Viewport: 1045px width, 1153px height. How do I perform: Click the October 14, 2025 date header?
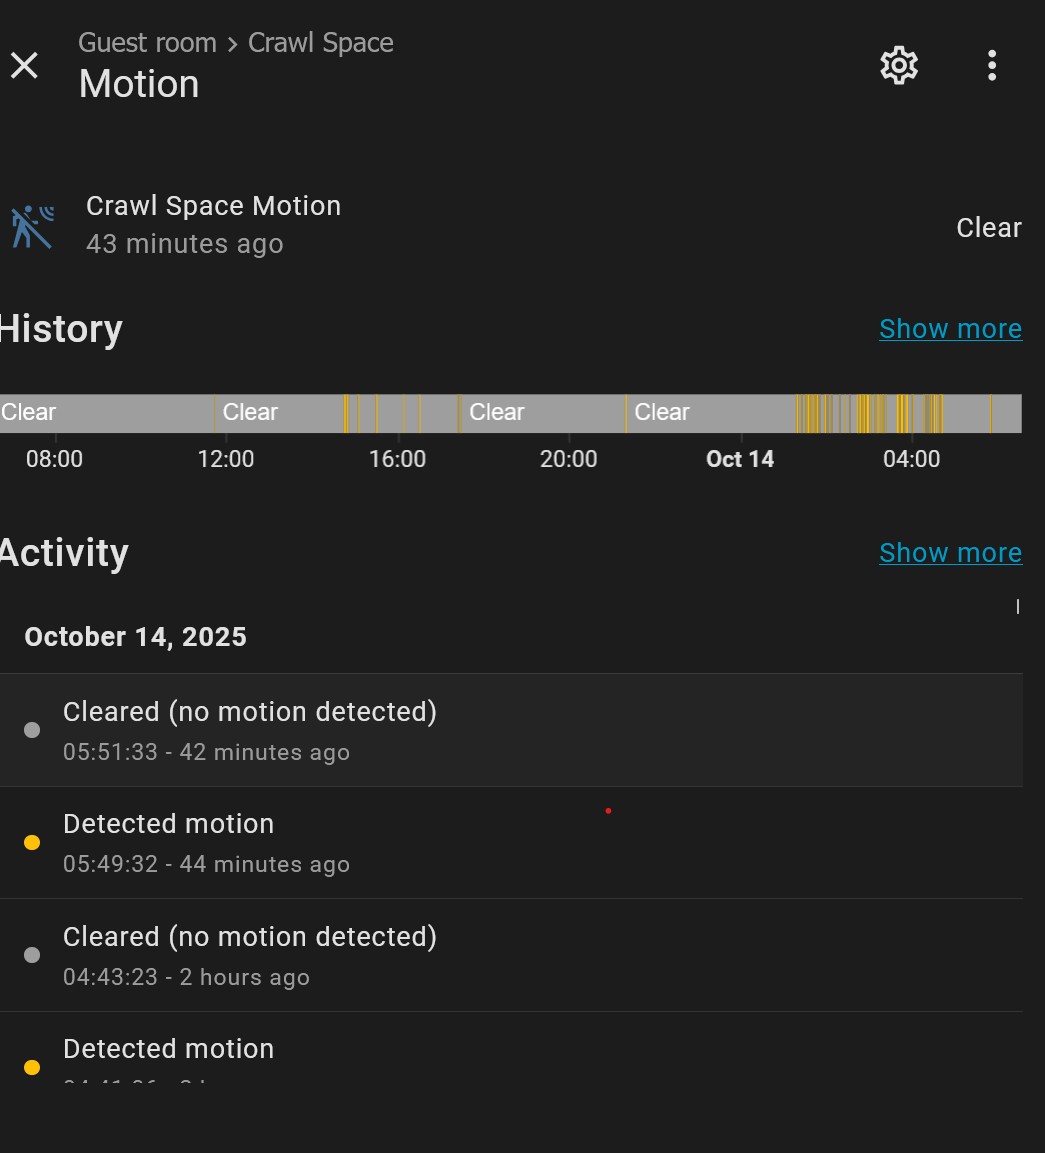tap(135, 637)
